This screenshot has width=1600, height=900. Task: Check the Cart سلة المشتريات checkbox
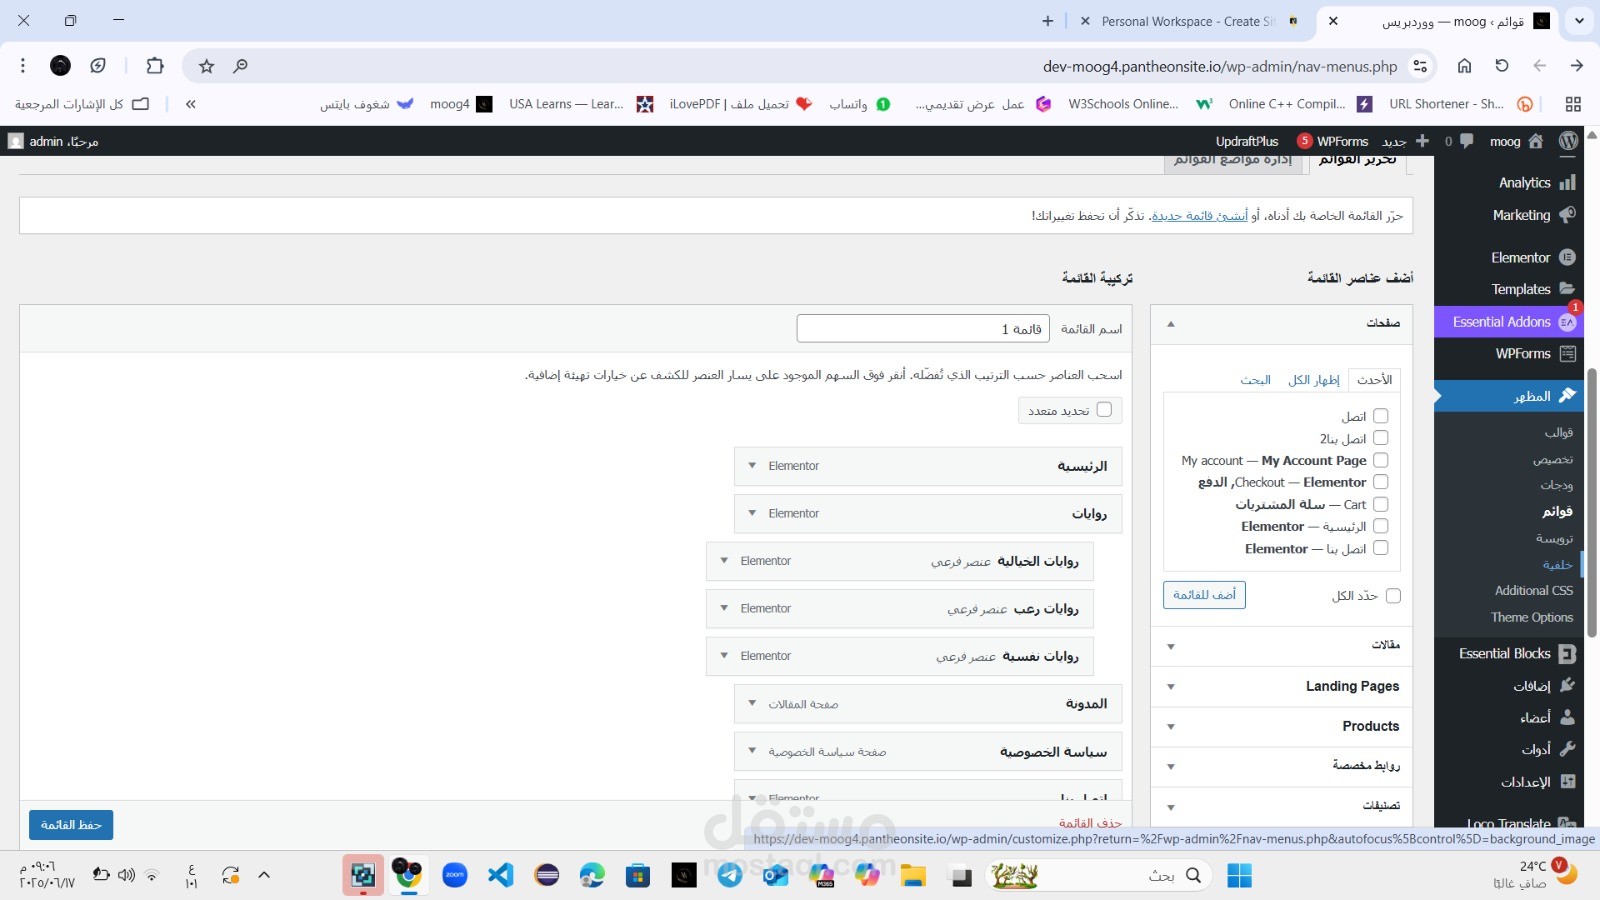[1381, 504]
